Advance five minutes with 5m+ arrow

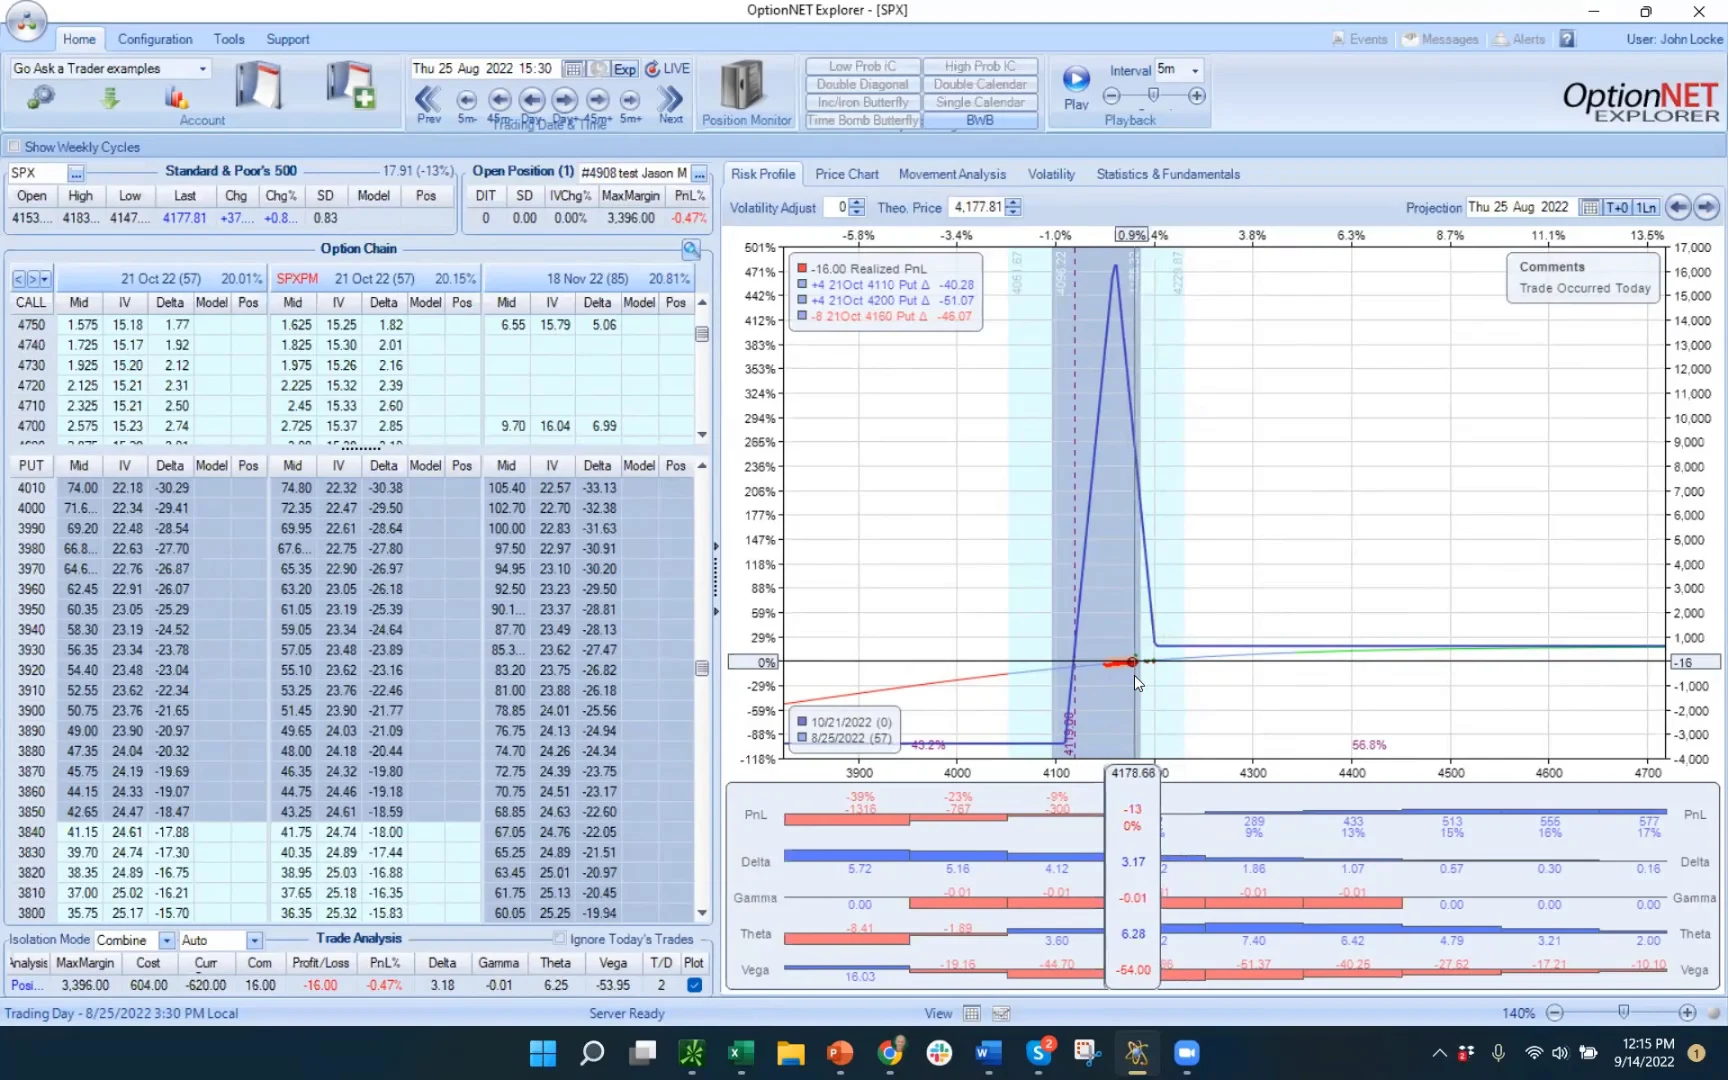click(630, 99)
